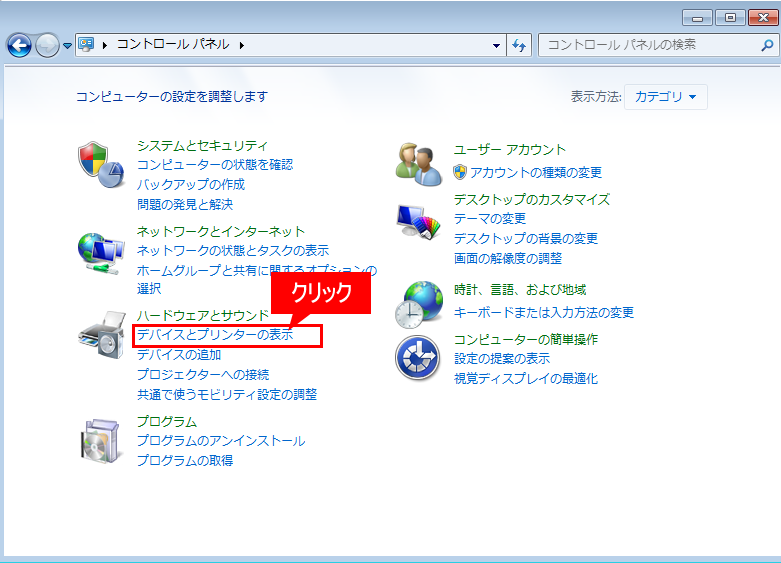Viewport: 781px width, 563px height.
Task: Open プログラムのアンインストール link
Action: coord(220,441)
